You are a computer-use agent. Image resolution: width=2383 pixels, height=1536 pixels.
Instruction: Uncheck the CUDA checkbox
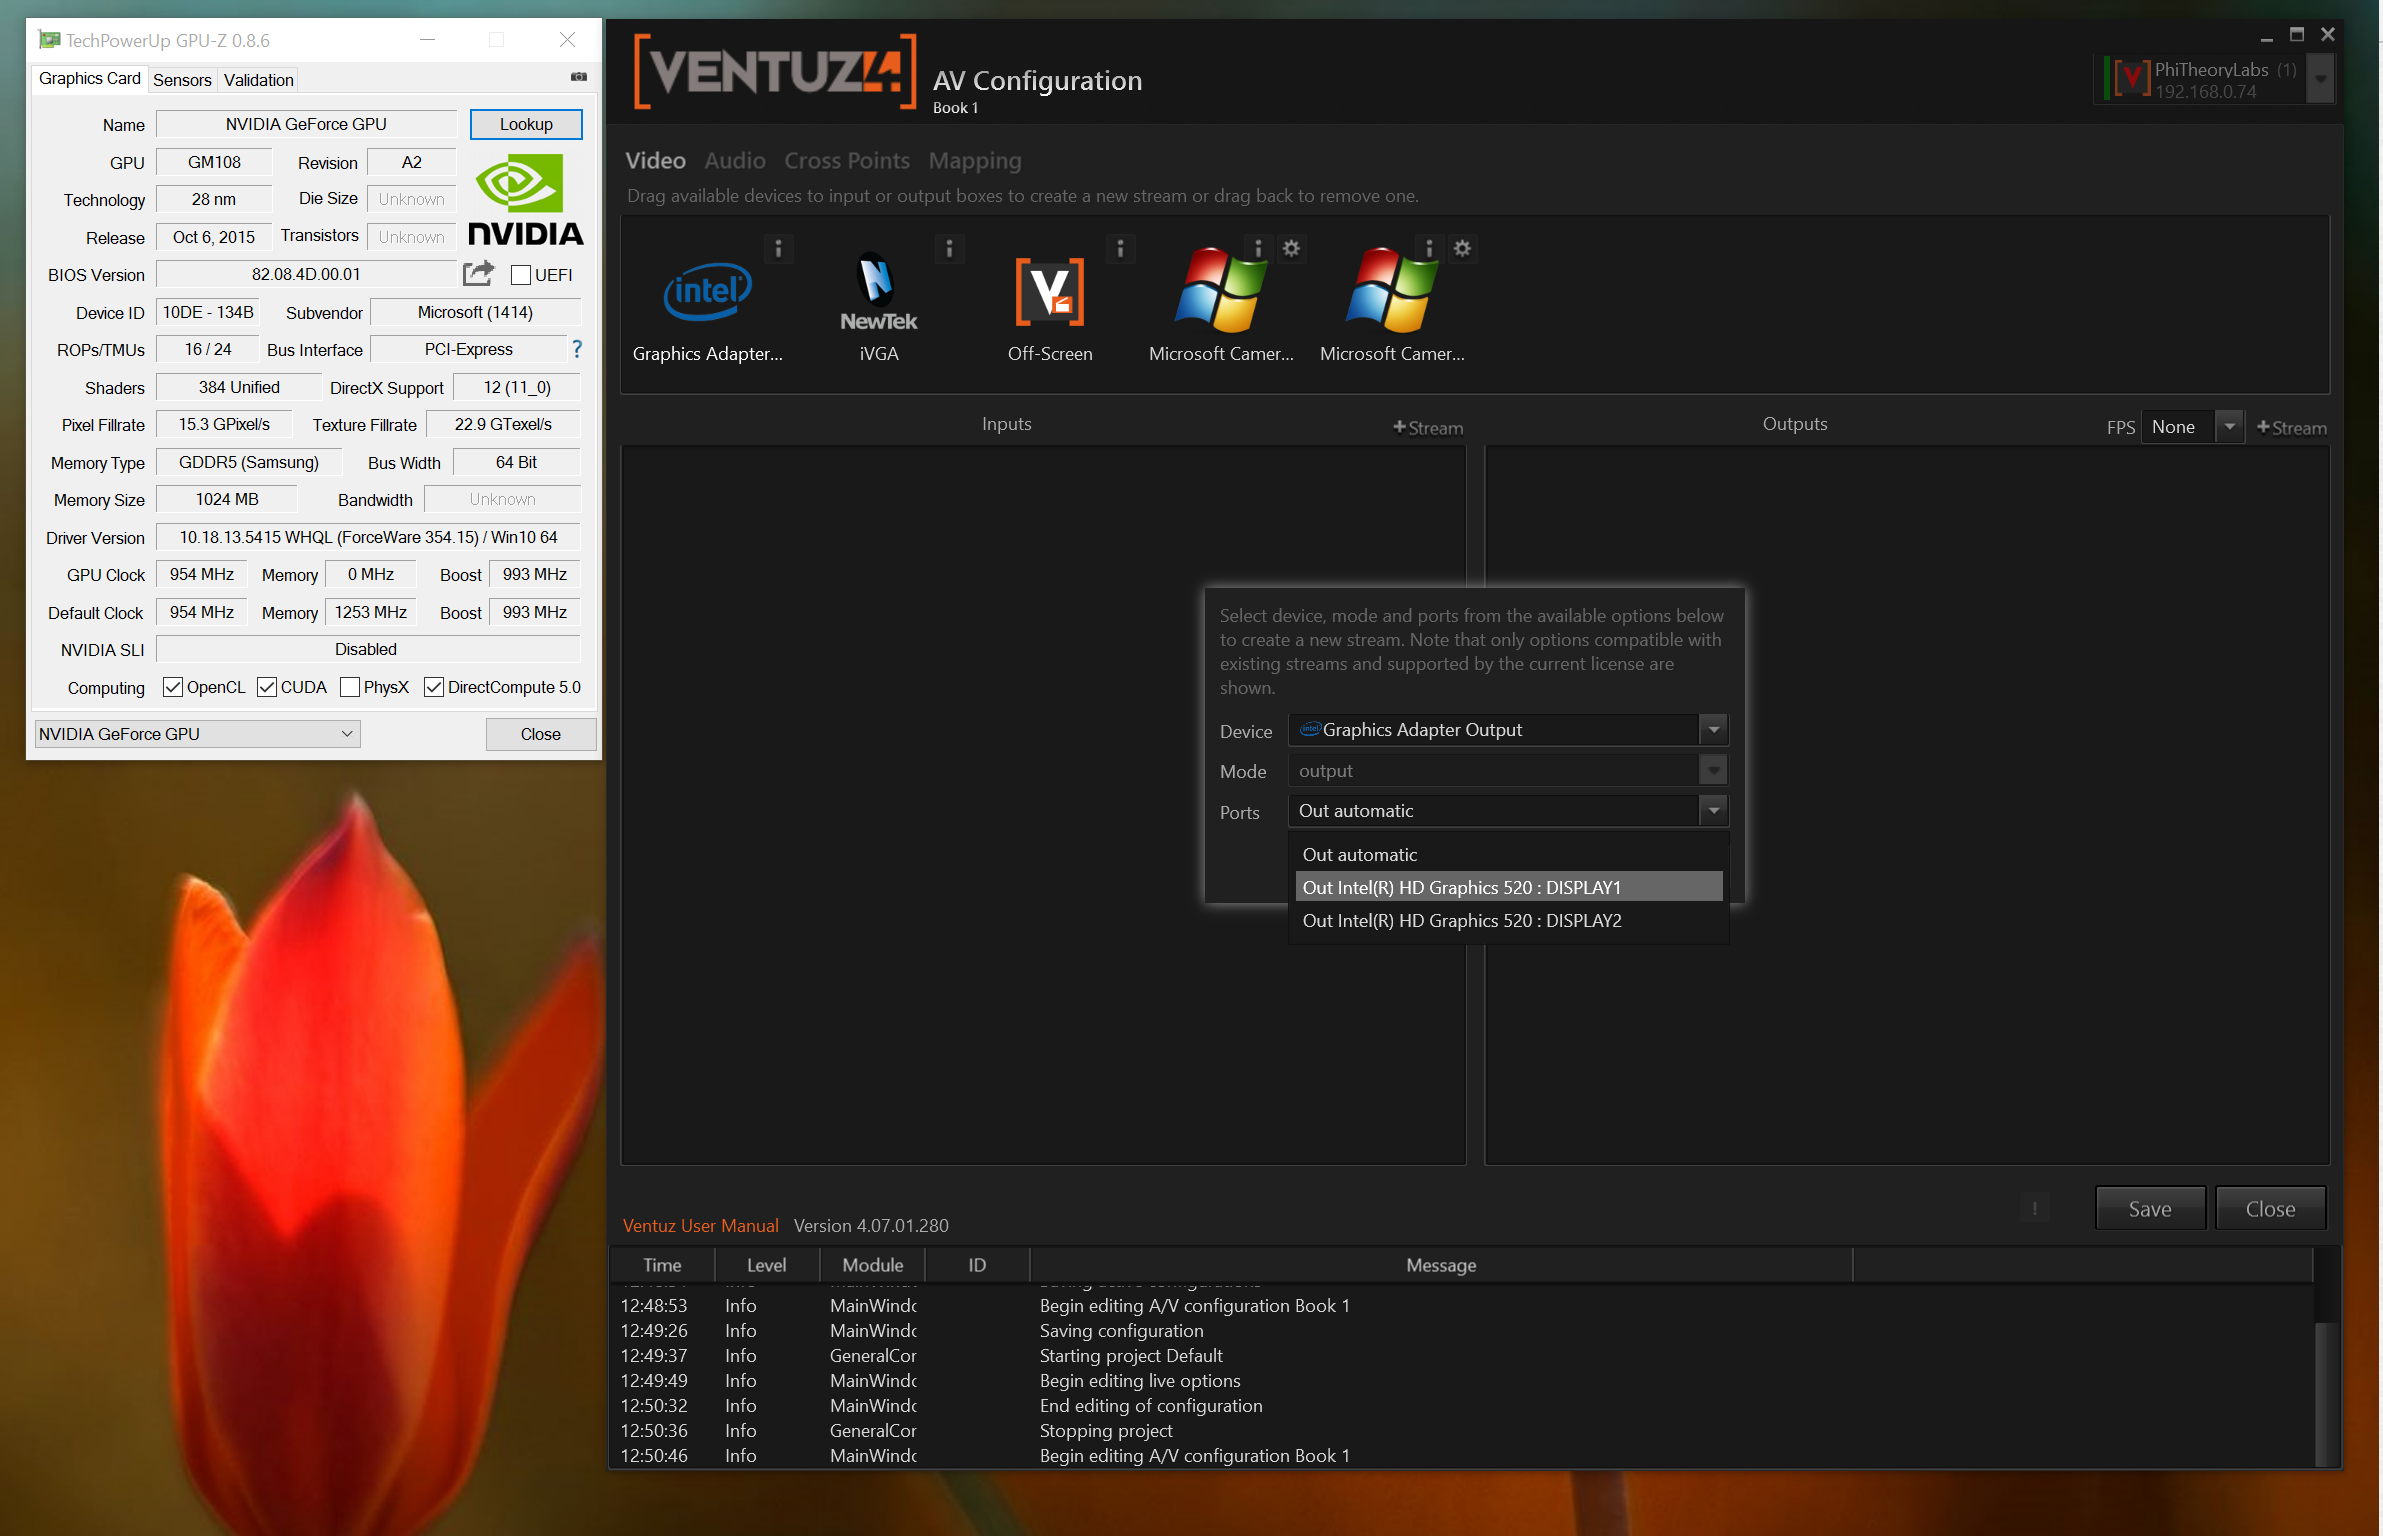pos(267,687)
